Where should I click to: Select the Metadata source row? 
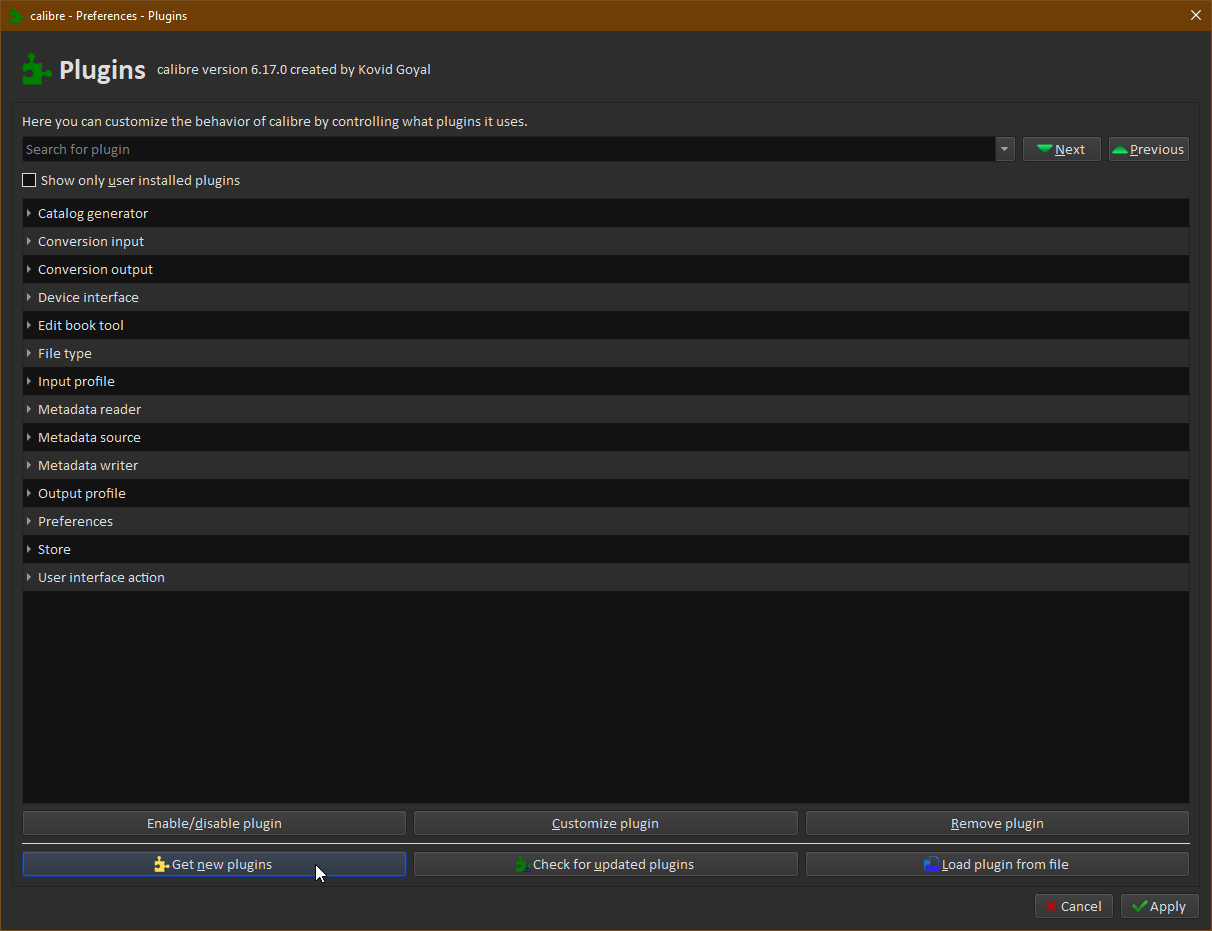(x=606, y=437)
